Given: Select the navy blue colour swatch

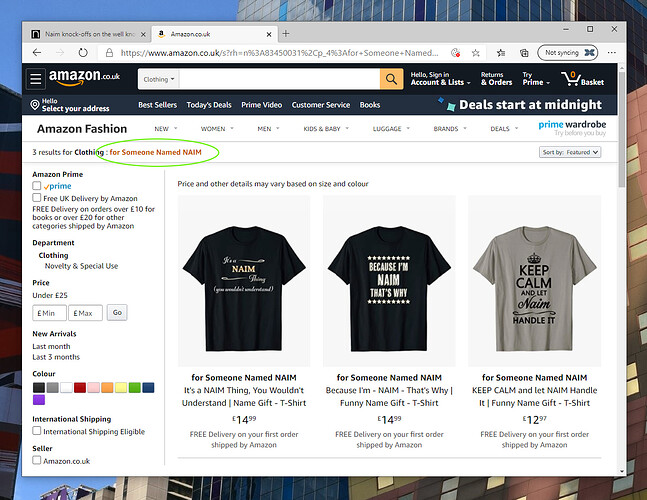Looking at the screenshot, I should (x=148, y=387).
